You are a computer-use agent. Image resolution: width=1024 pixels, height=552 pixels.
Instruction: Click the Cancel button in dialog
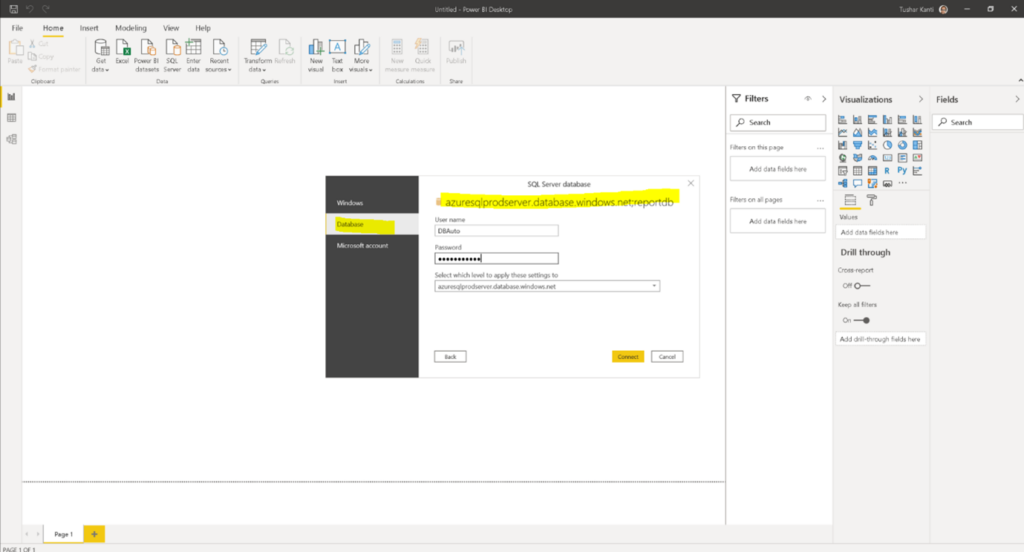(x=667, y=357)
